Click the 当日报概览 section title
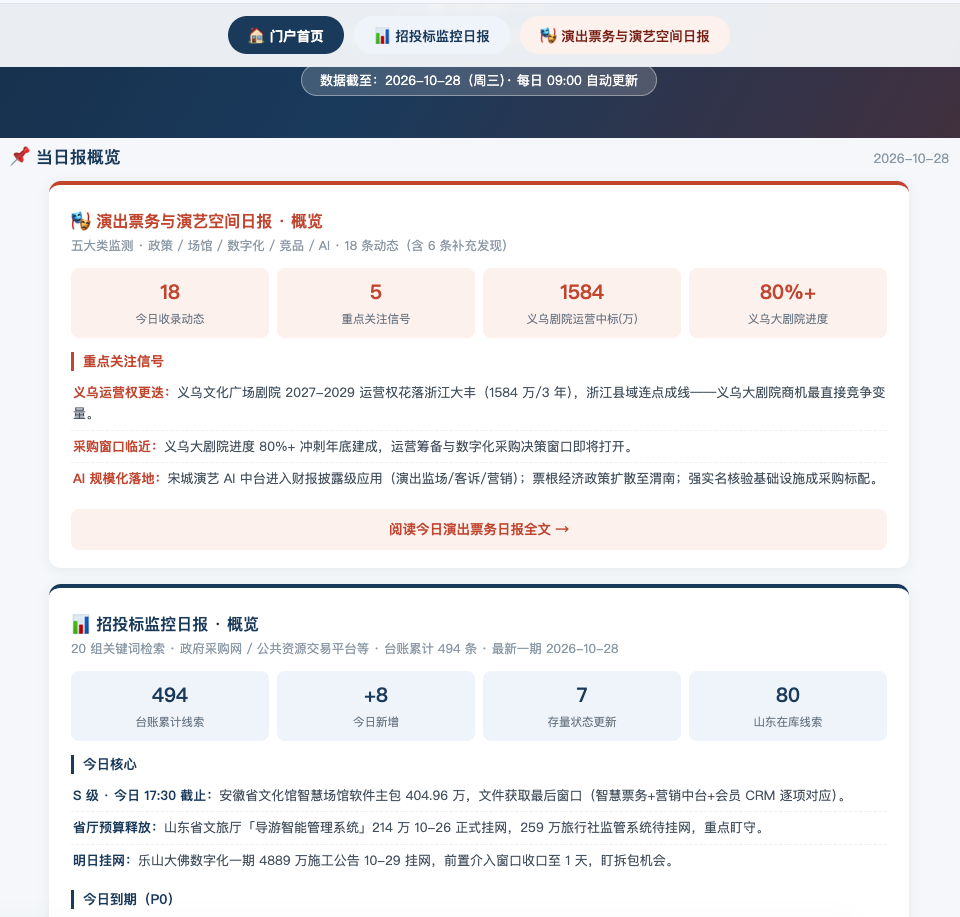 click(x=78, y=157)
